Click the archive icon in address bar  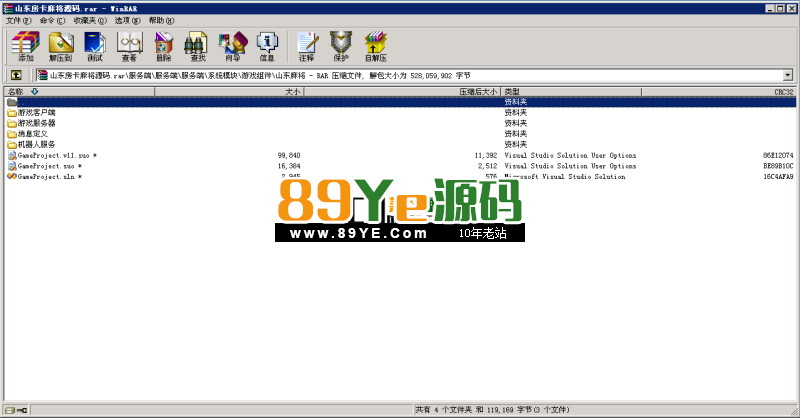coord(42,75)
